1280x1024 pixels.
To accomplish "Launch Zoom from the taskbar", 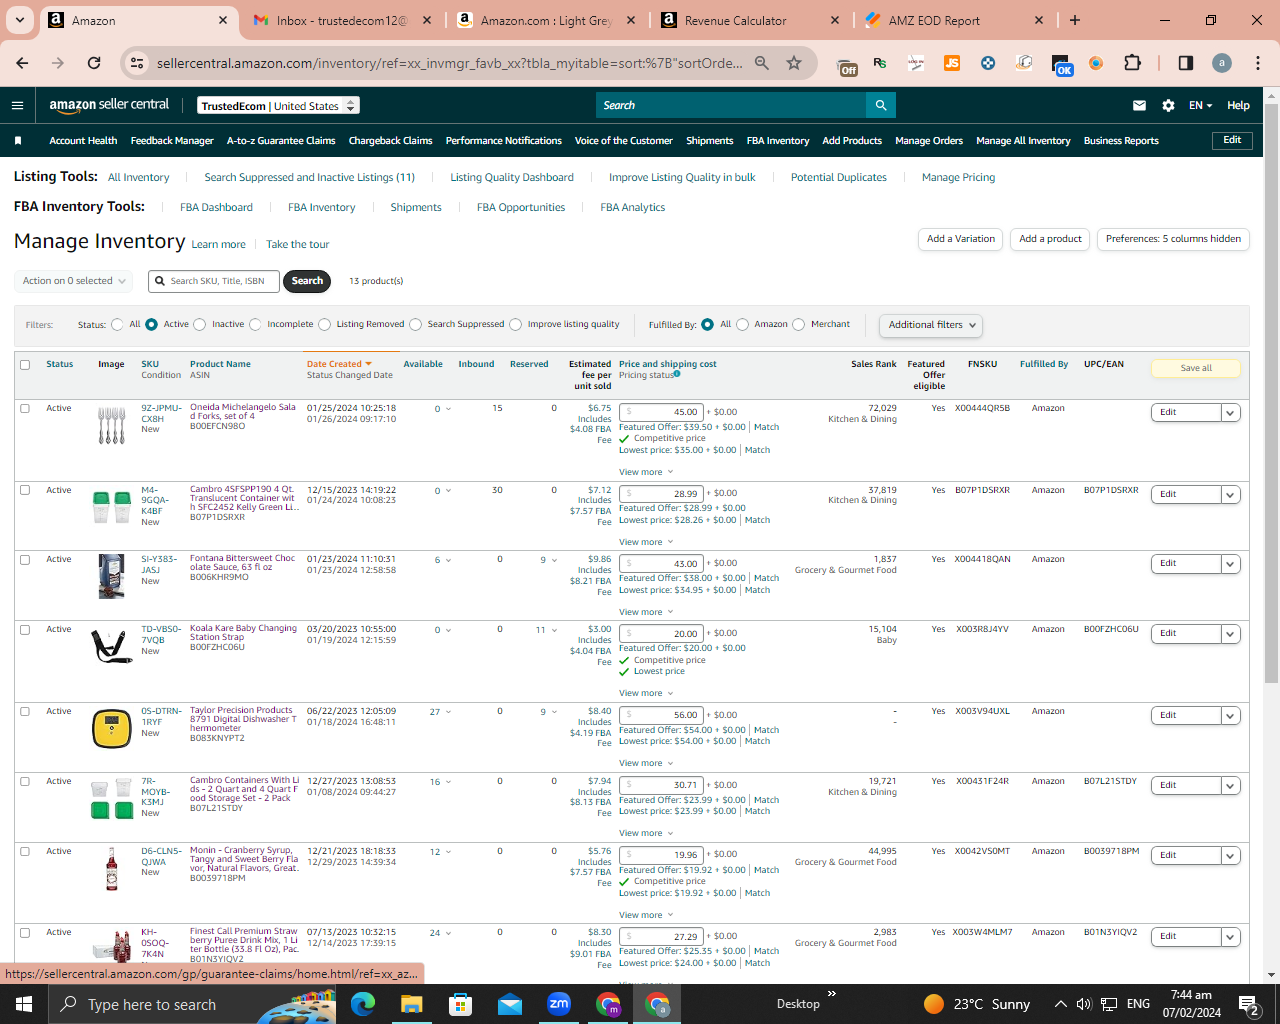I will tap(559, 1004).
